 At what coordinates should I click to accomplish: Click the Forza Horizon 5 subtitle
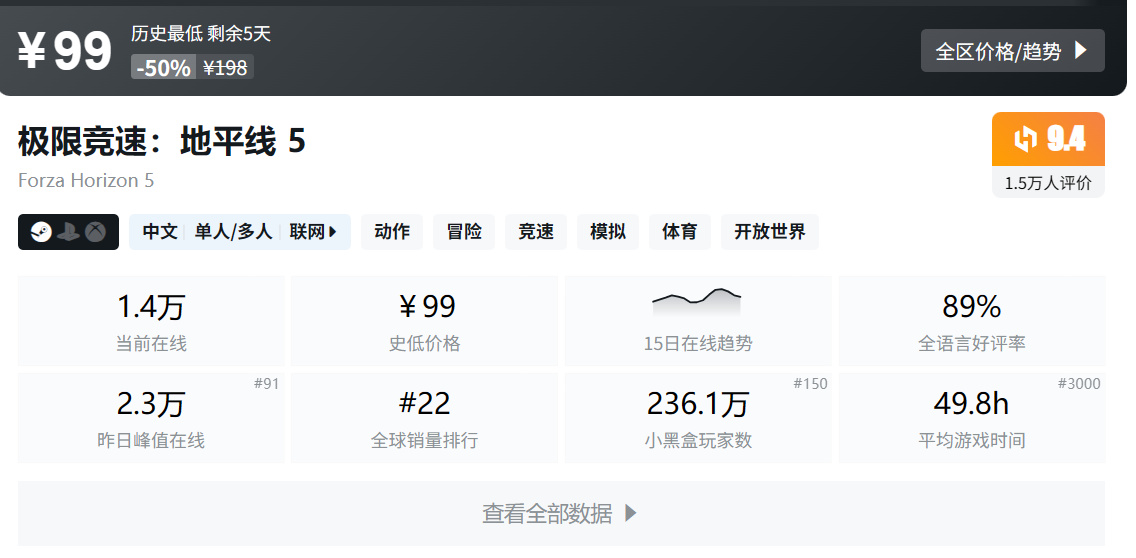click(86, 180)
